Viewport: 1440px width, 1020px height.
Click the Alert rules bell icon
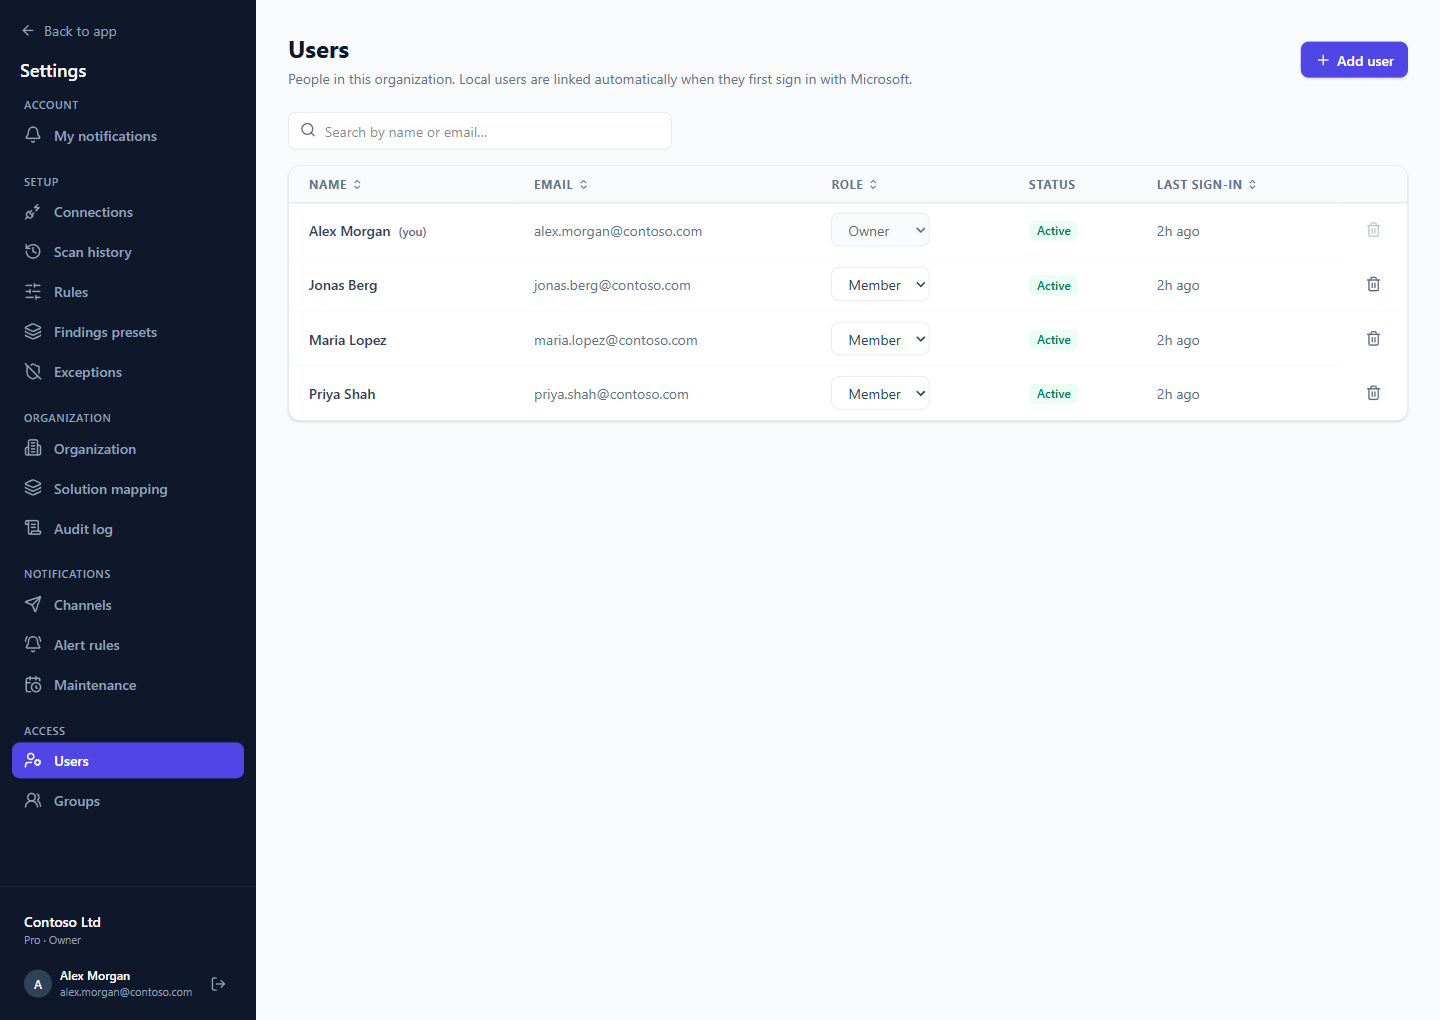(33, 645)
